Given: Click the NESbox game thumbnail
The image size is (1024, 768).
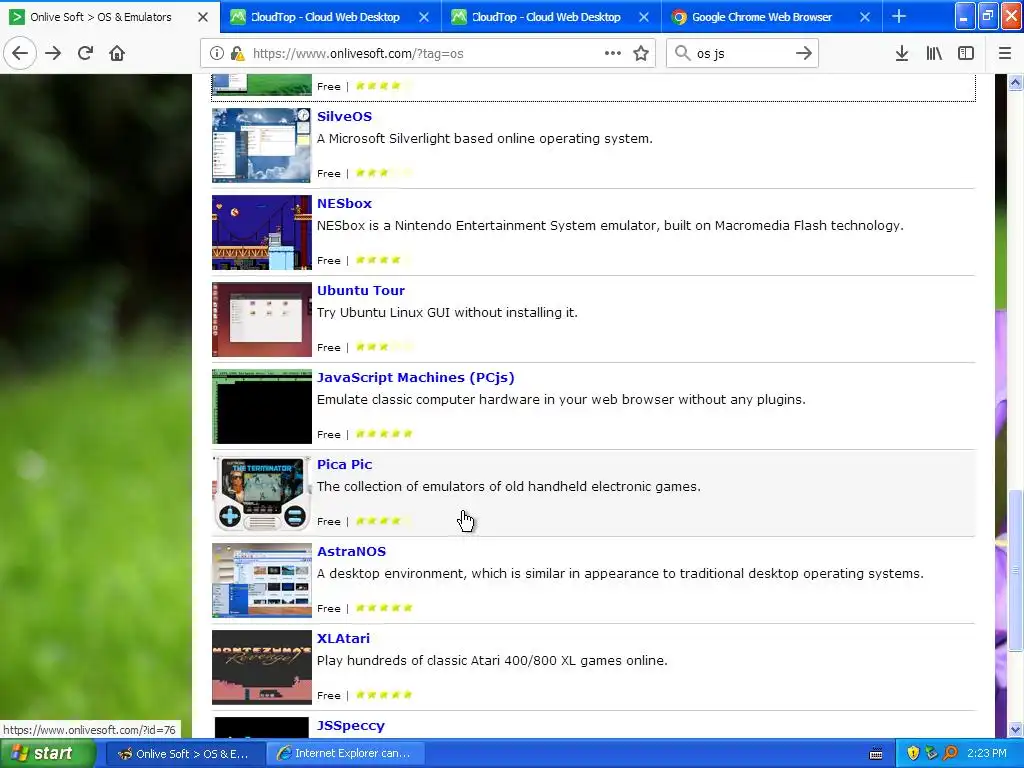Looking at the screenshot, I should point(262,232).
